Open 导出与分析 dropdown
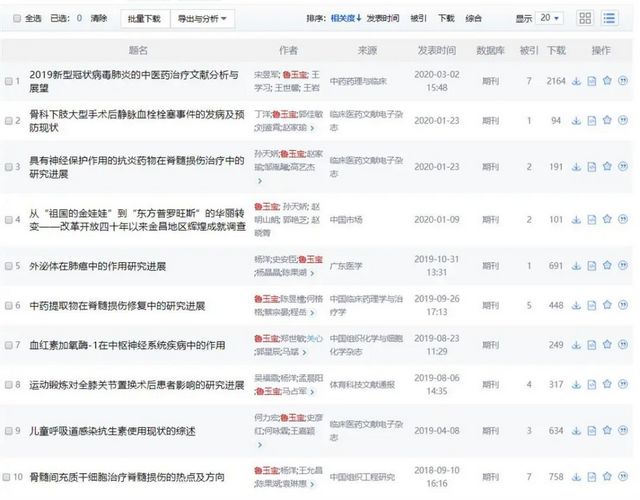 (202, 19)
